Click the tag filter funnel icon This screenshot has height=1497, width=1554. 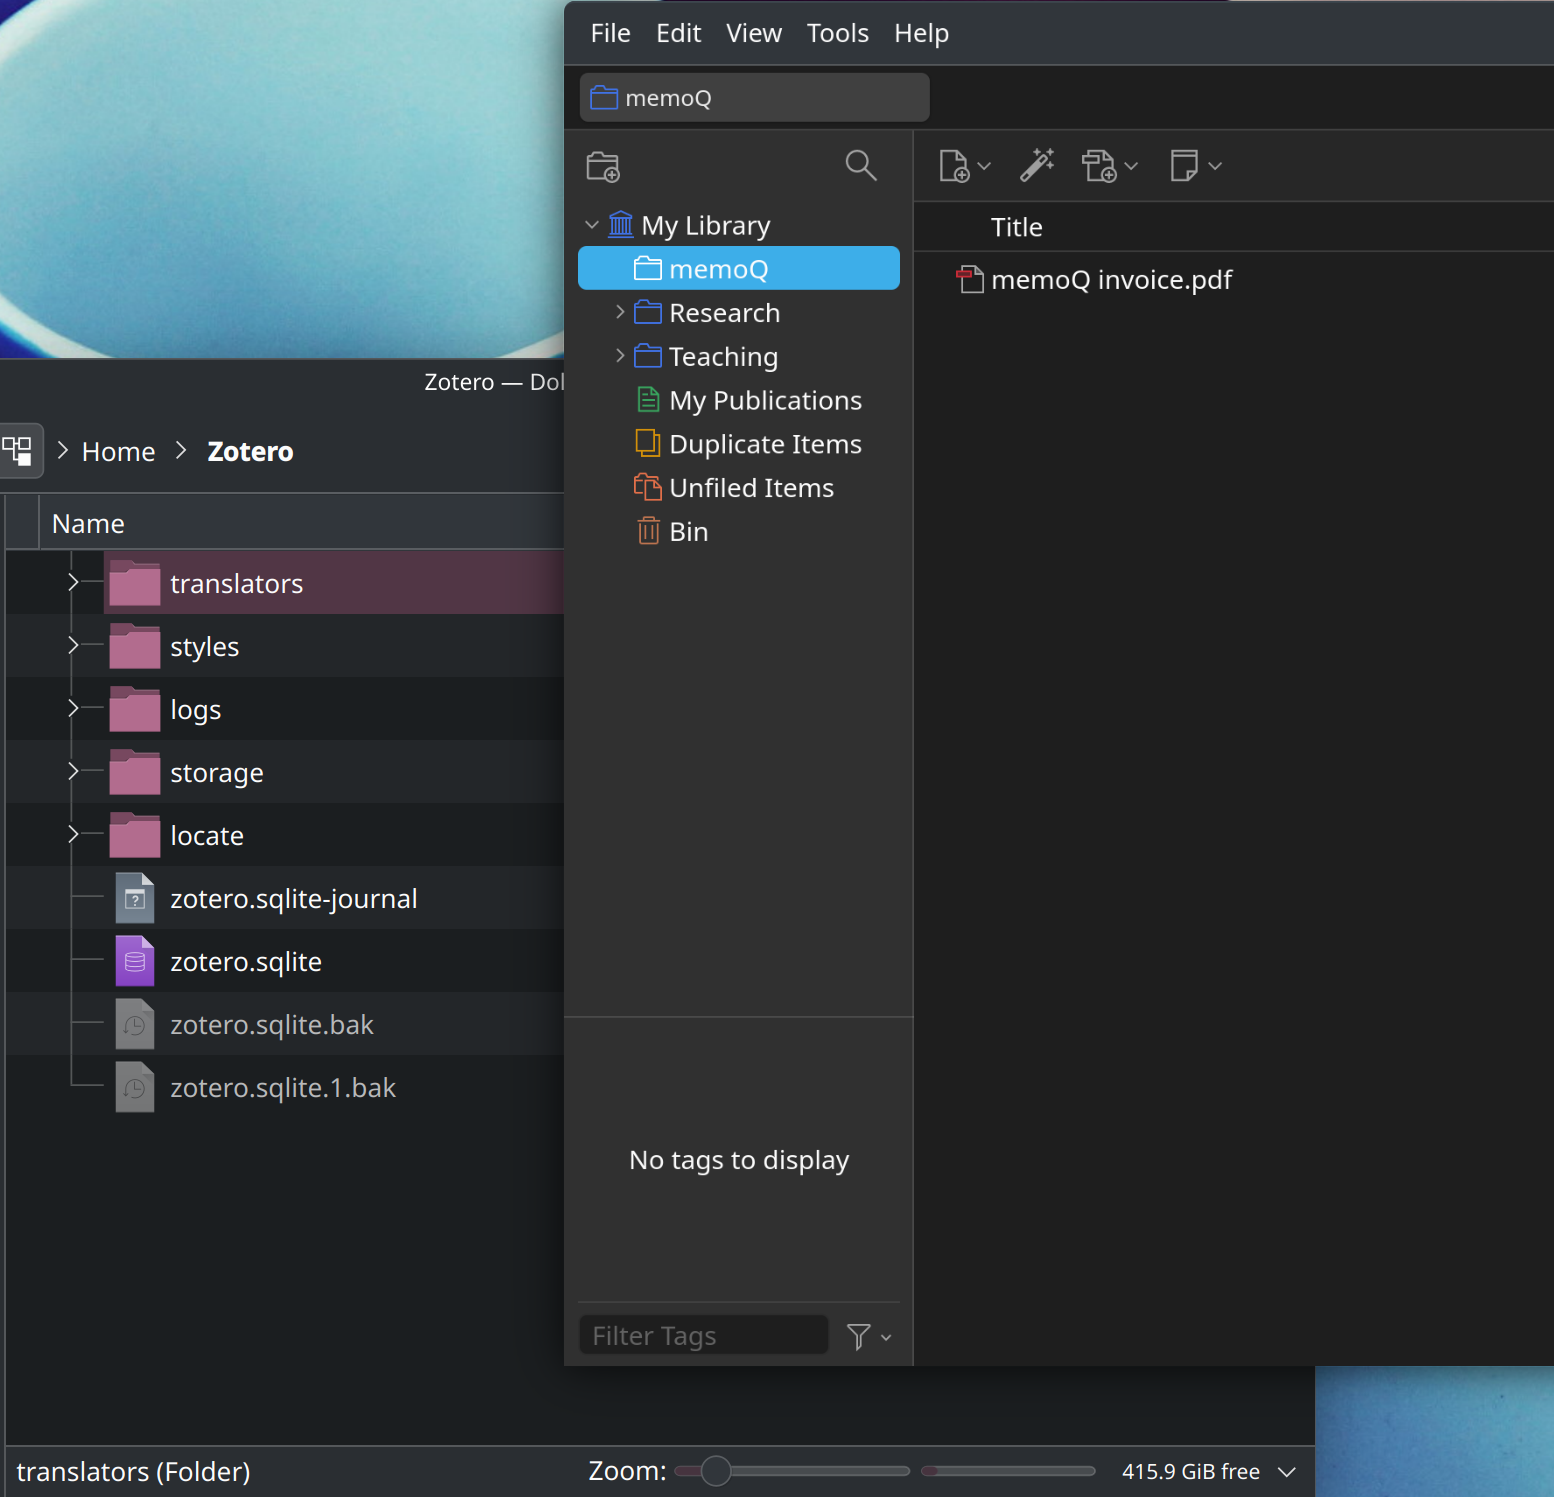(x=858, y=1336)
